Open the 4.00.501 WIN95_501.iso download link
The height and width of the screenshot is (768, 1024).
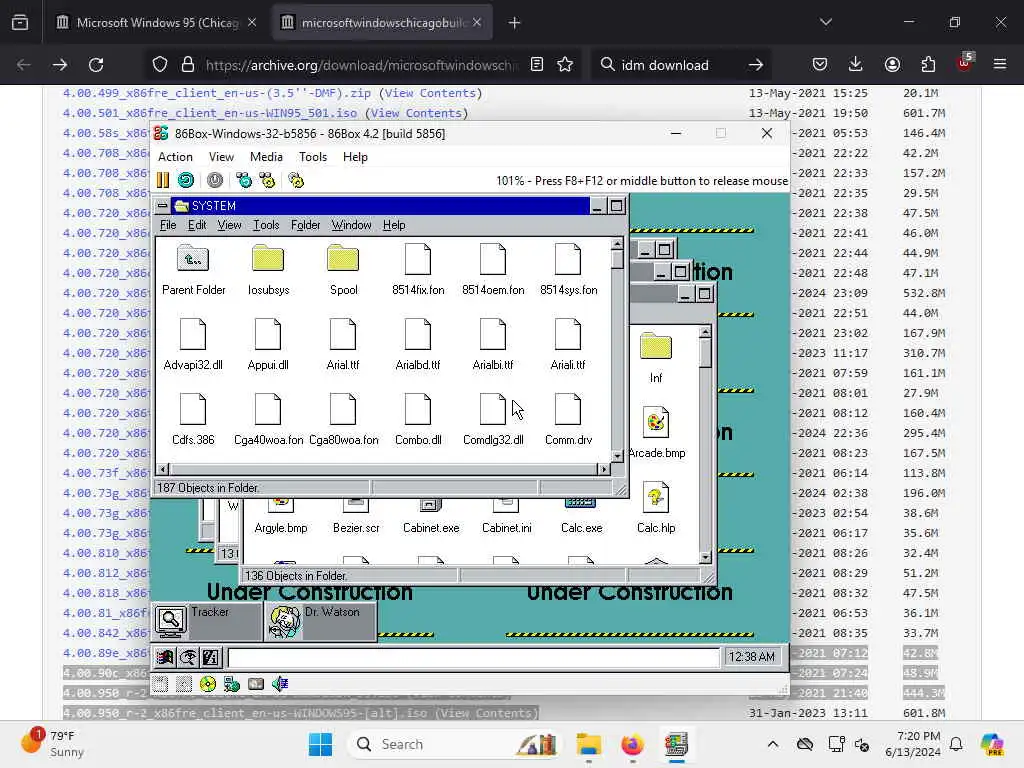coord(210,113)
